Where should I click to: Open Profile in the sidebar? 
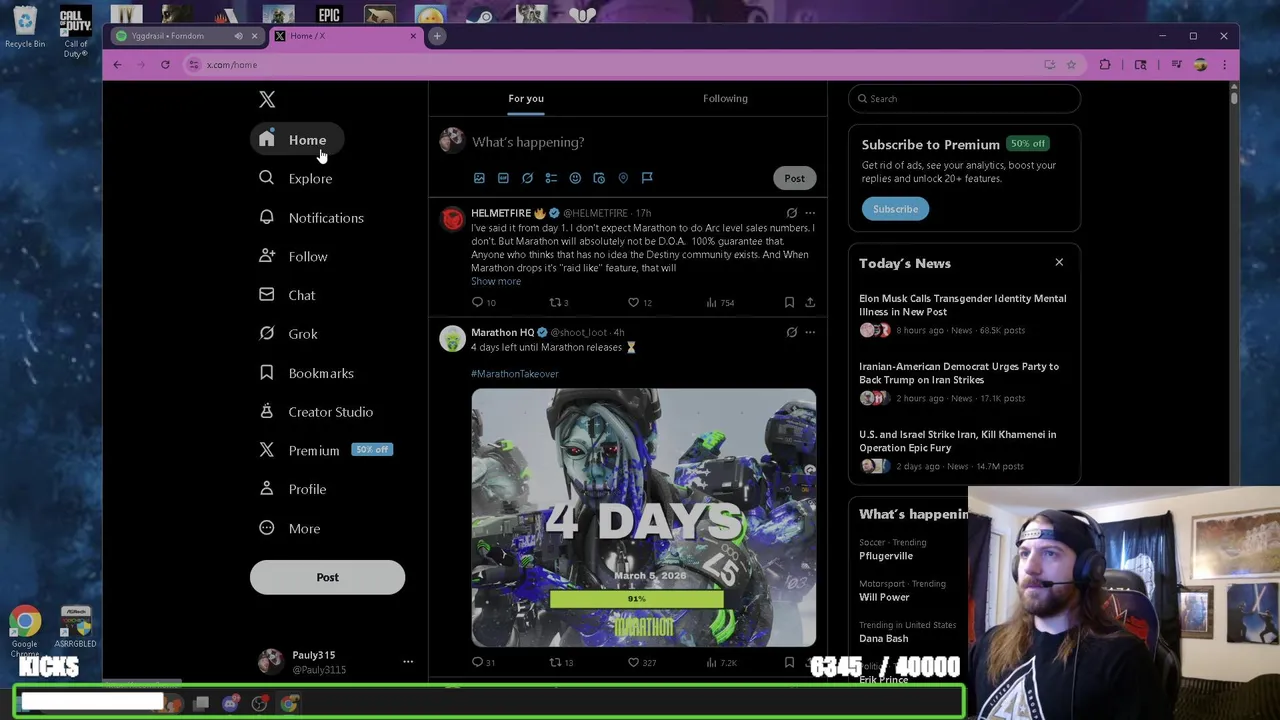[x=294, y=490]
